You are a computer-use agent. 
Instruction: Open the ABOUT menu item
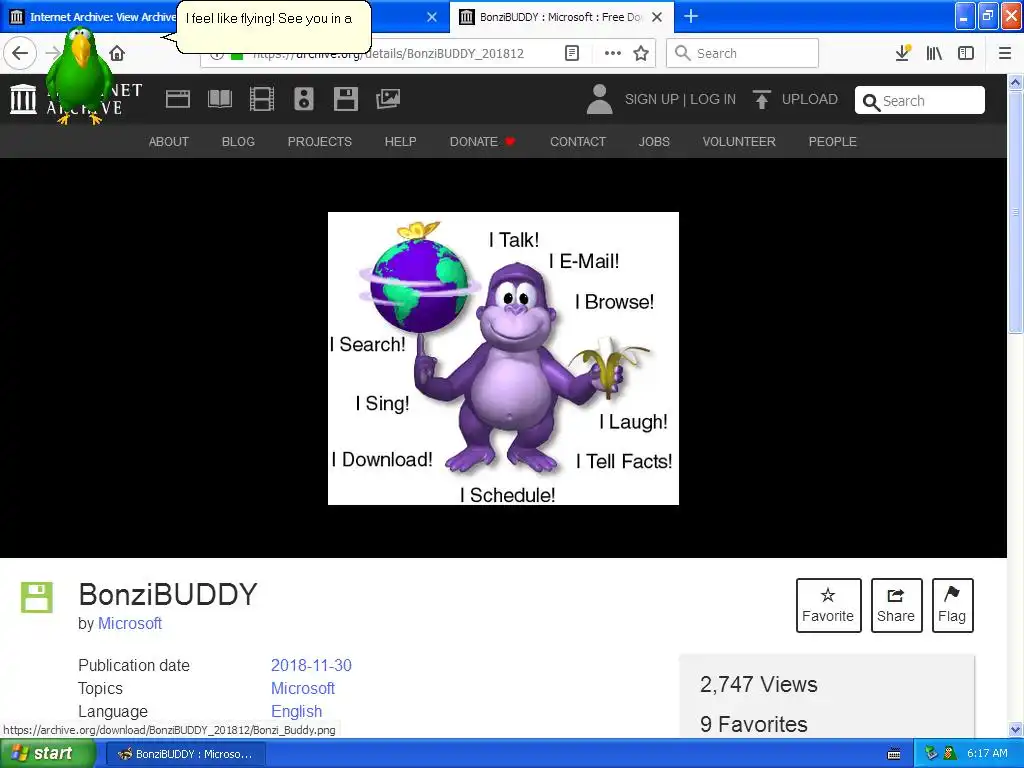click(x=168, y=142)
